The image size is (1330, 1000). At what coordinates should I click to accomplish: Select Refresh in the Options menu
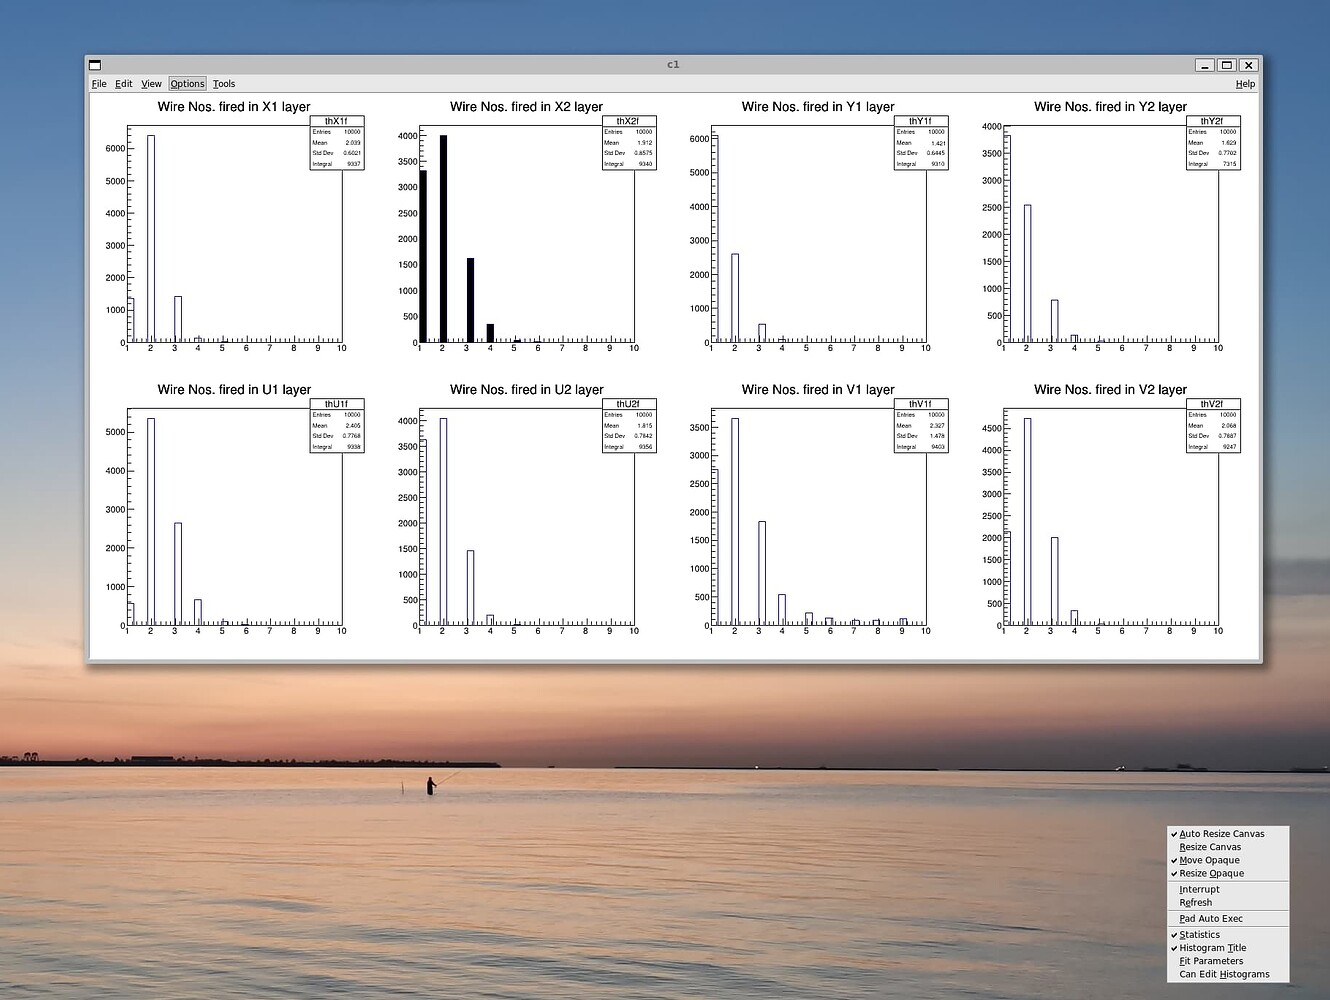click(1228, 902)
